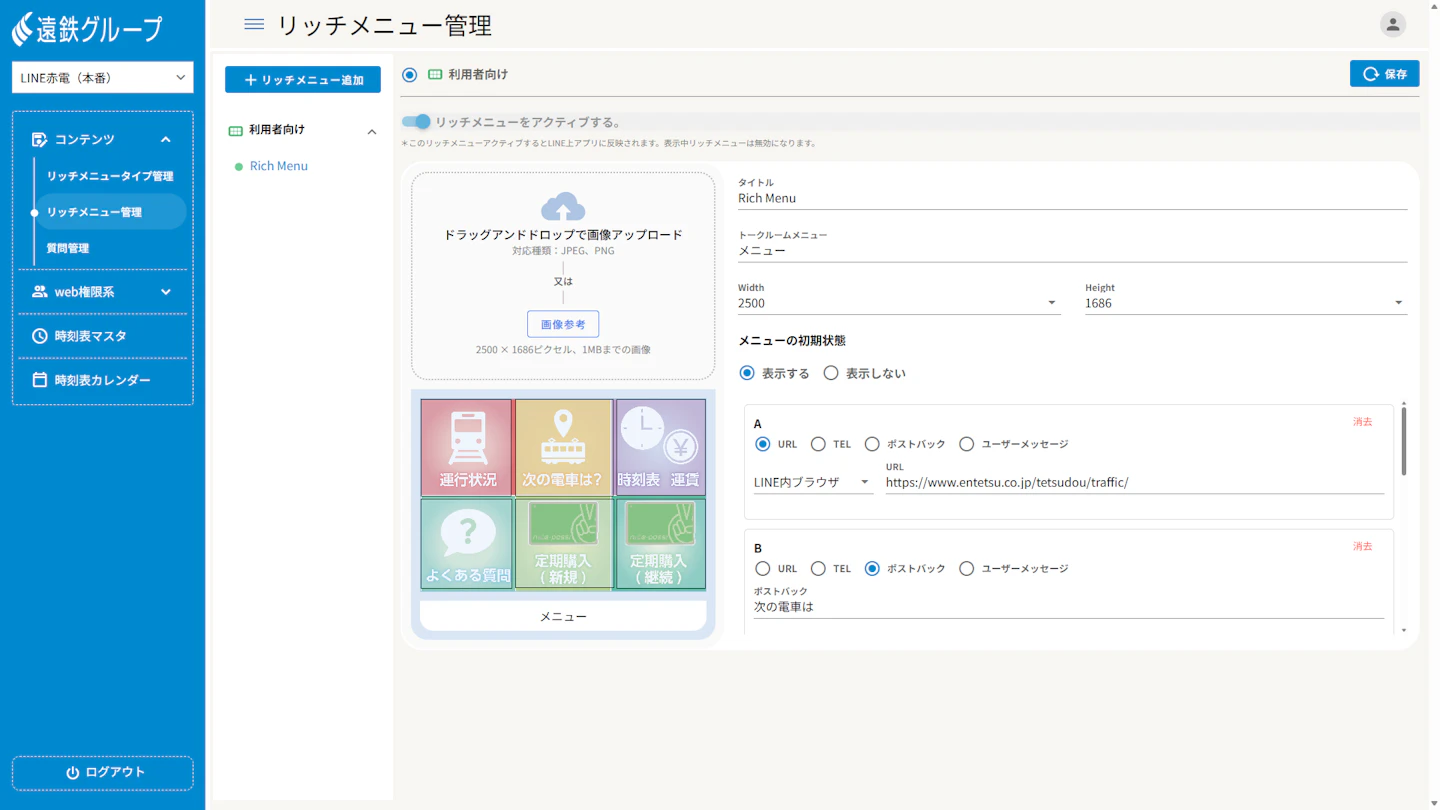Click the cloud upload icon
1440x810 pixels.
point(563,207)
